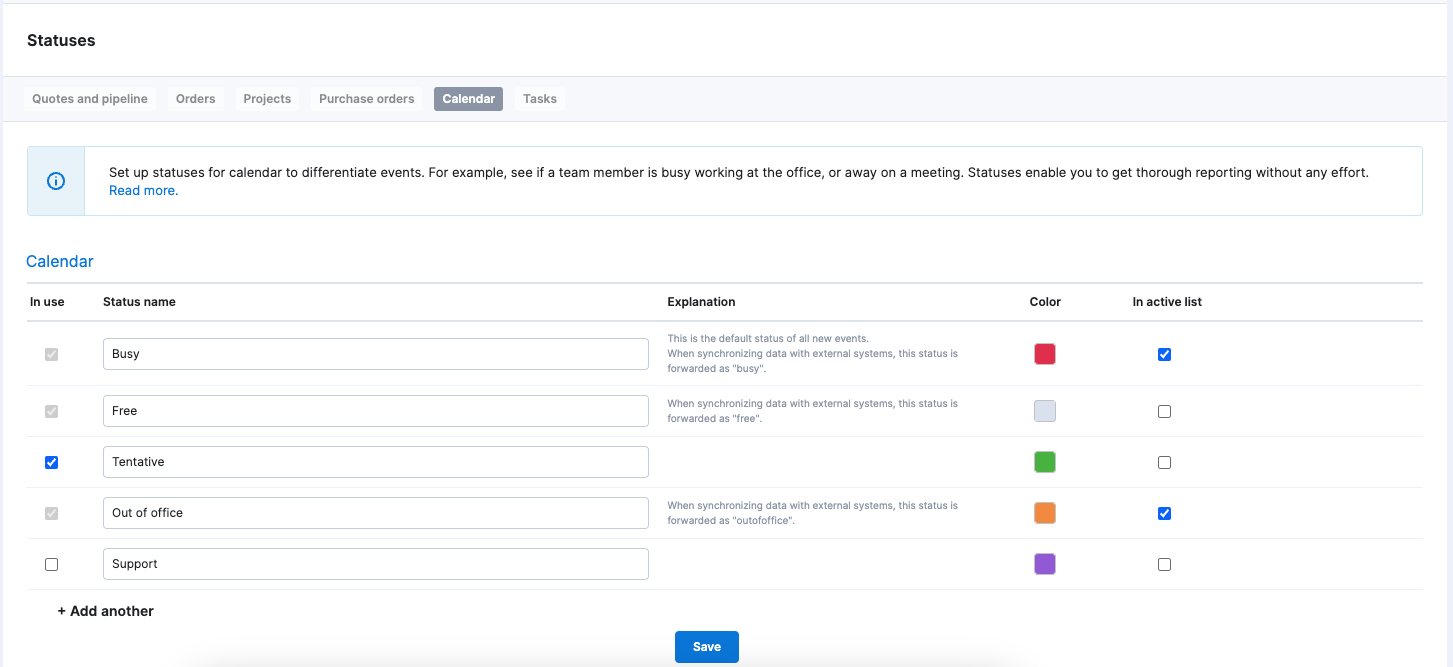Click the Explanation column header

[701, 302]
